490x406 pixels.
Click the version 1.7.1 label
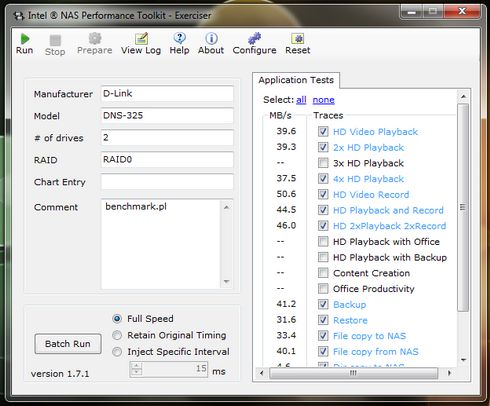[60, 374]
